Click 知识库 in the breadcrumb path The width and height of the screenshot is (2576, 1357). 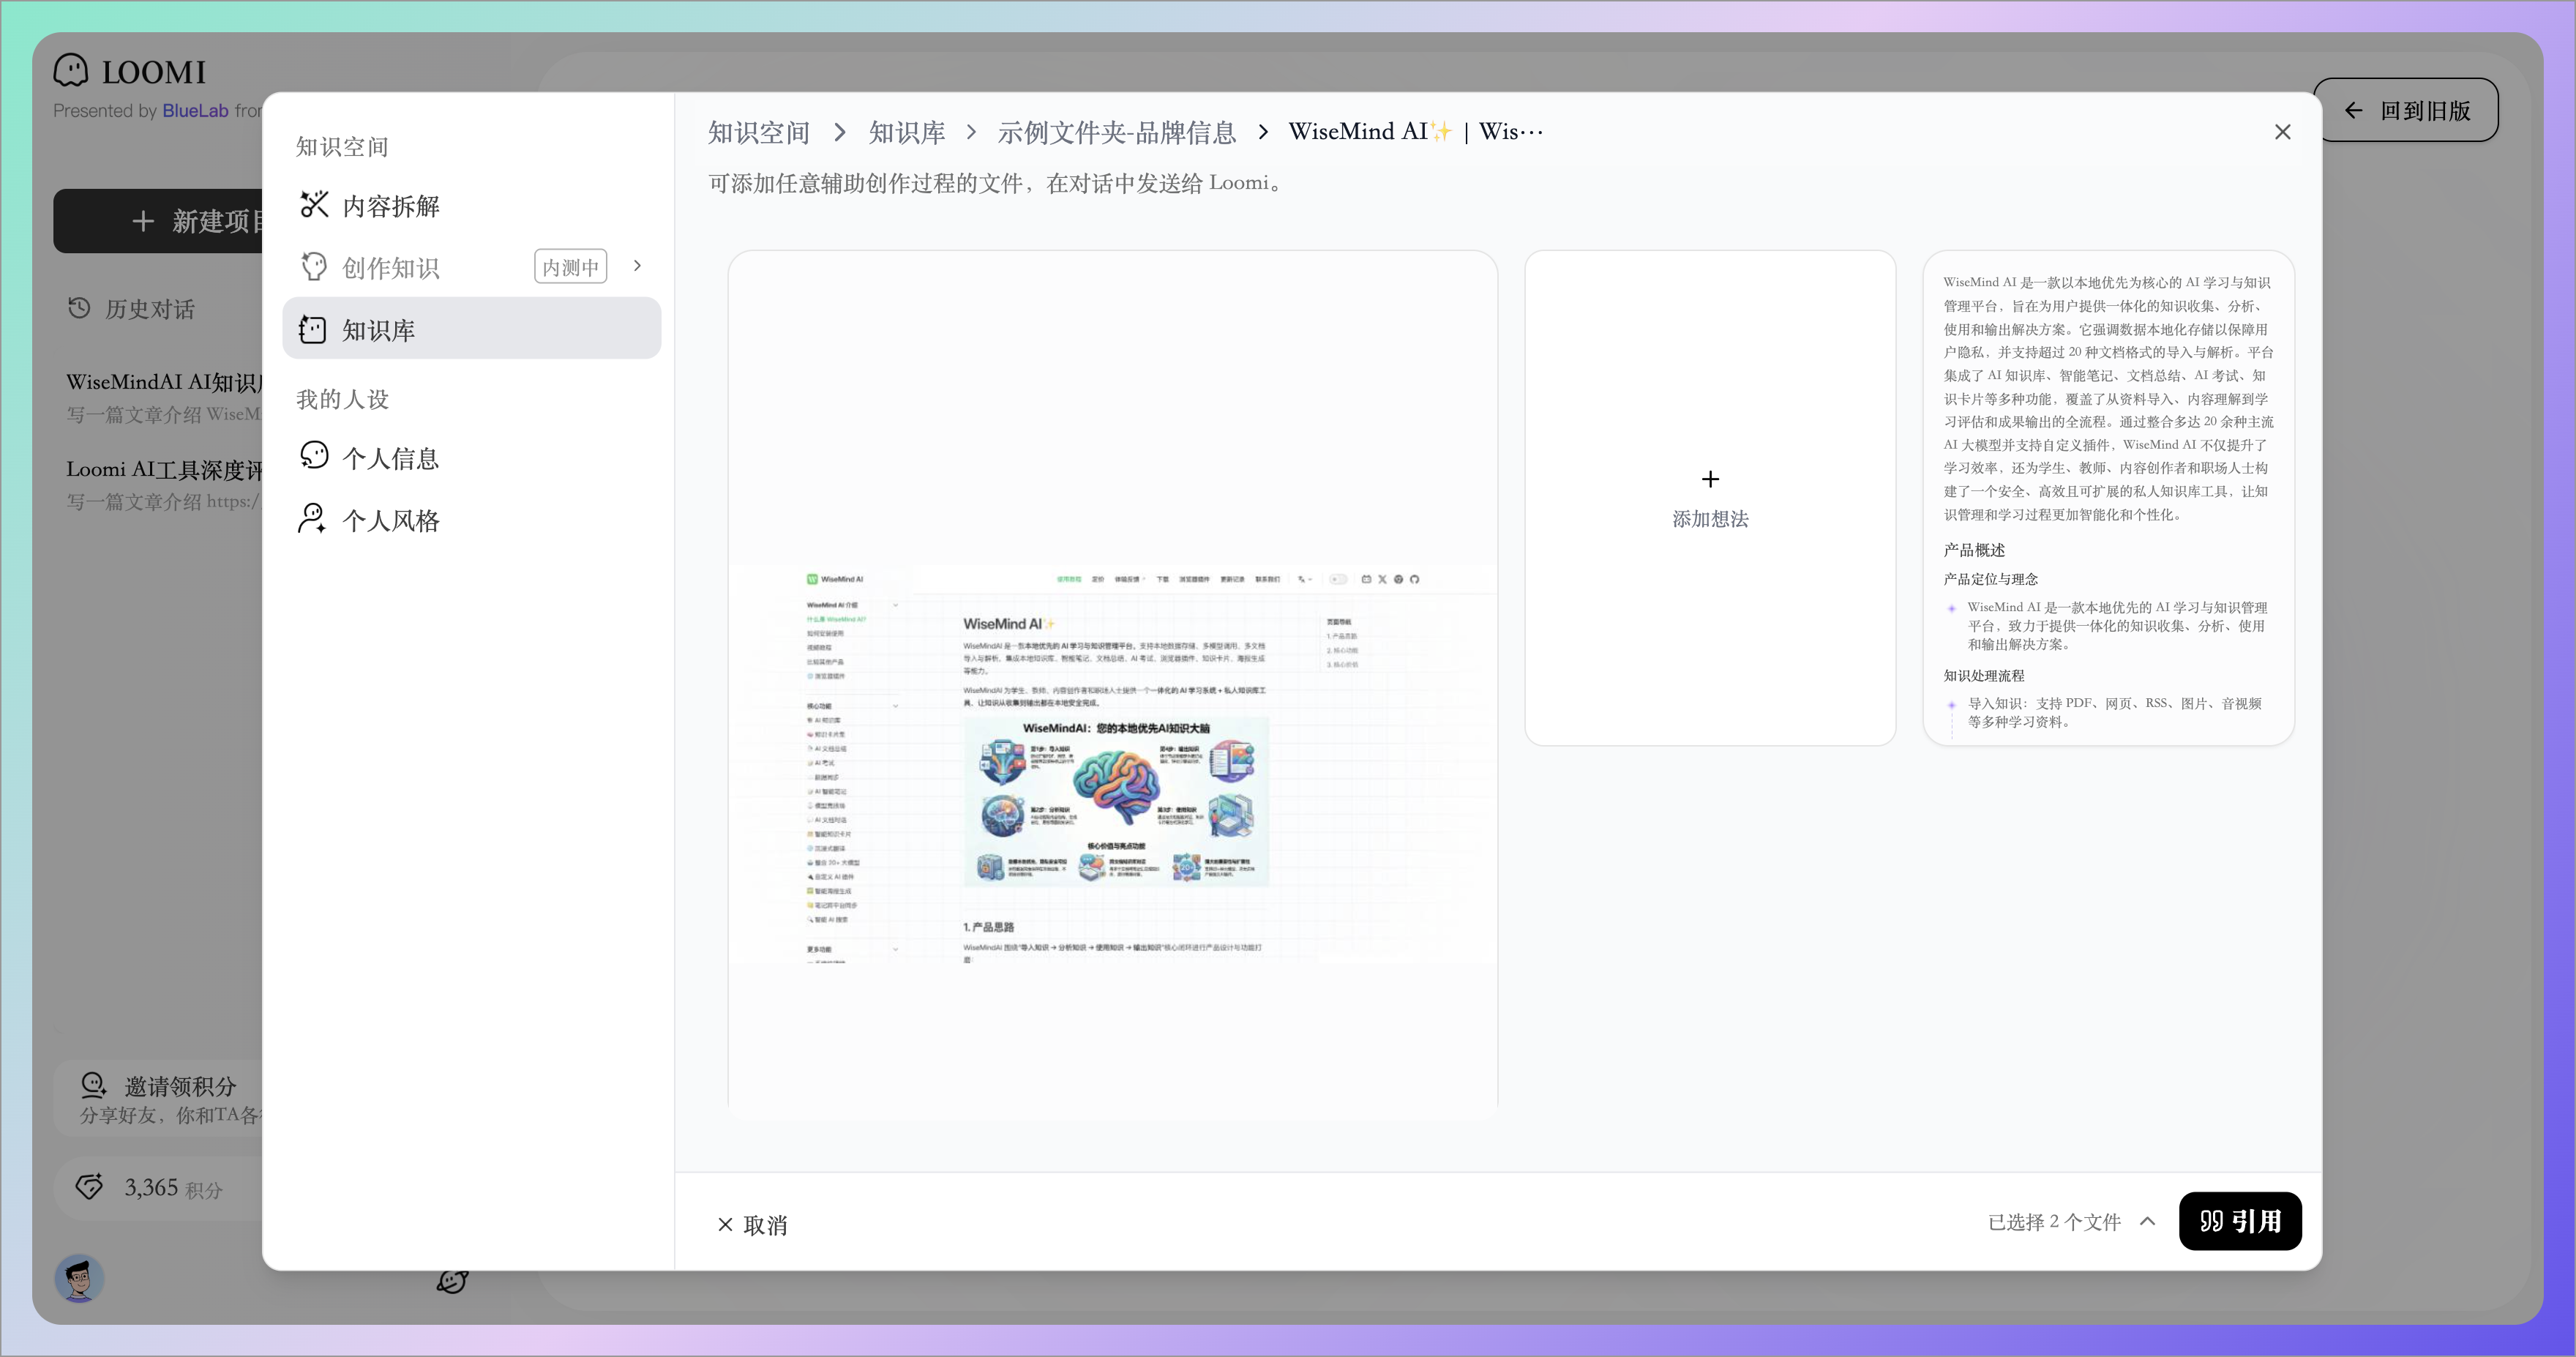(x=906, y=132)
